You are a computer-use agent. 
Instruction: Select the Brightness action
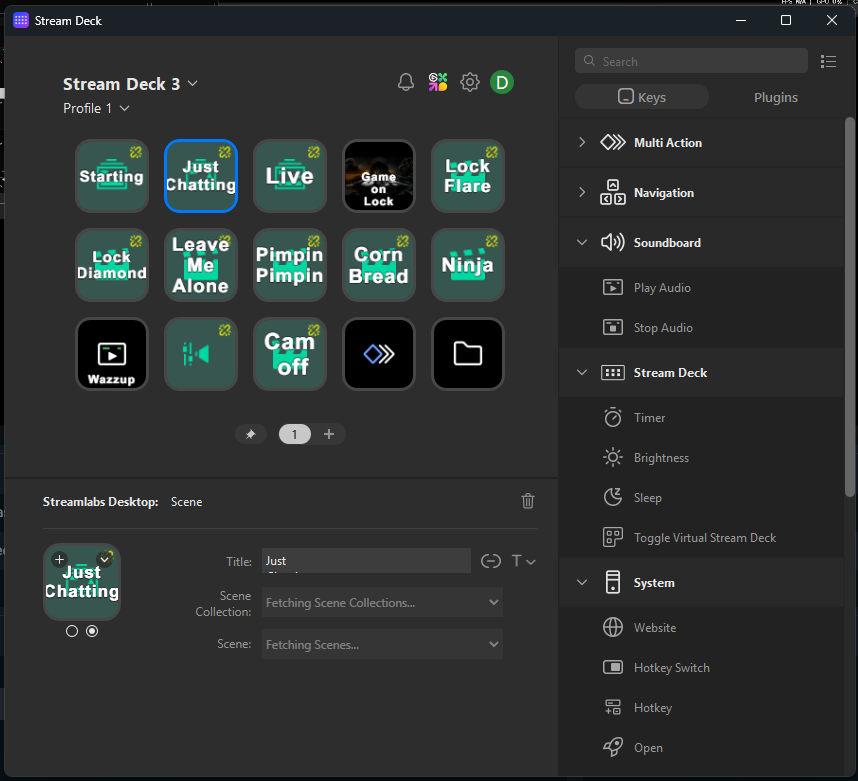coord(661,457)
